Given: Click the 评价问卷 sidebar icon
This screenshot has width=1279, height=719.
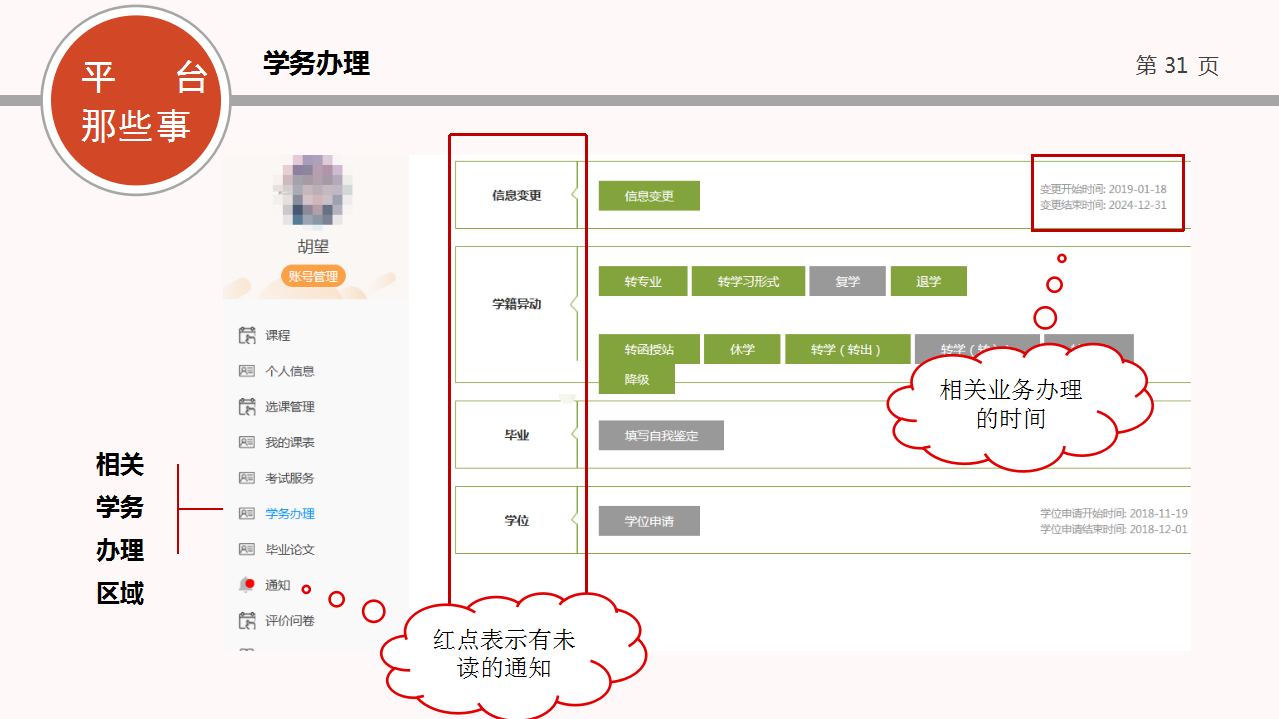Looking at the screenshot, I should coord(247,621).
